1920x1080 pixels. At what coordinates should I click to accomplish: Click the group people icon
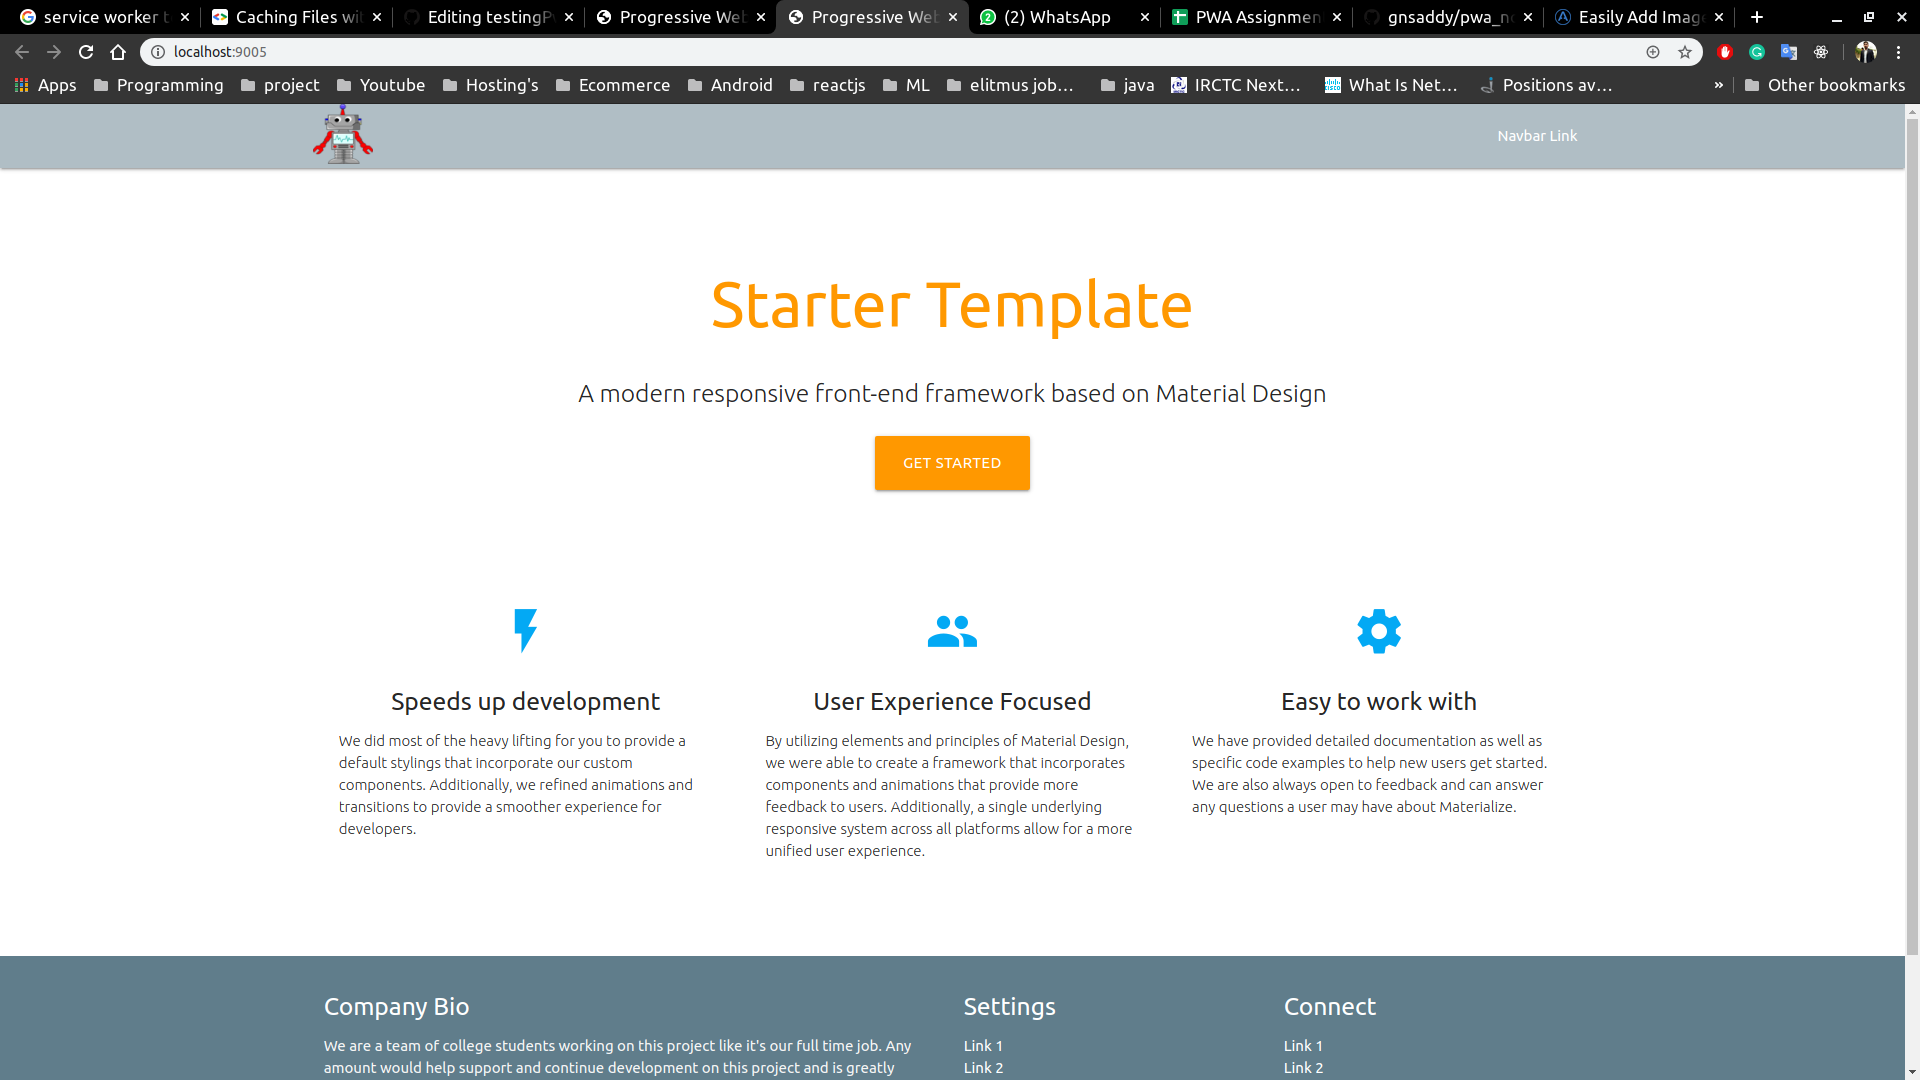tap(951, 631)
